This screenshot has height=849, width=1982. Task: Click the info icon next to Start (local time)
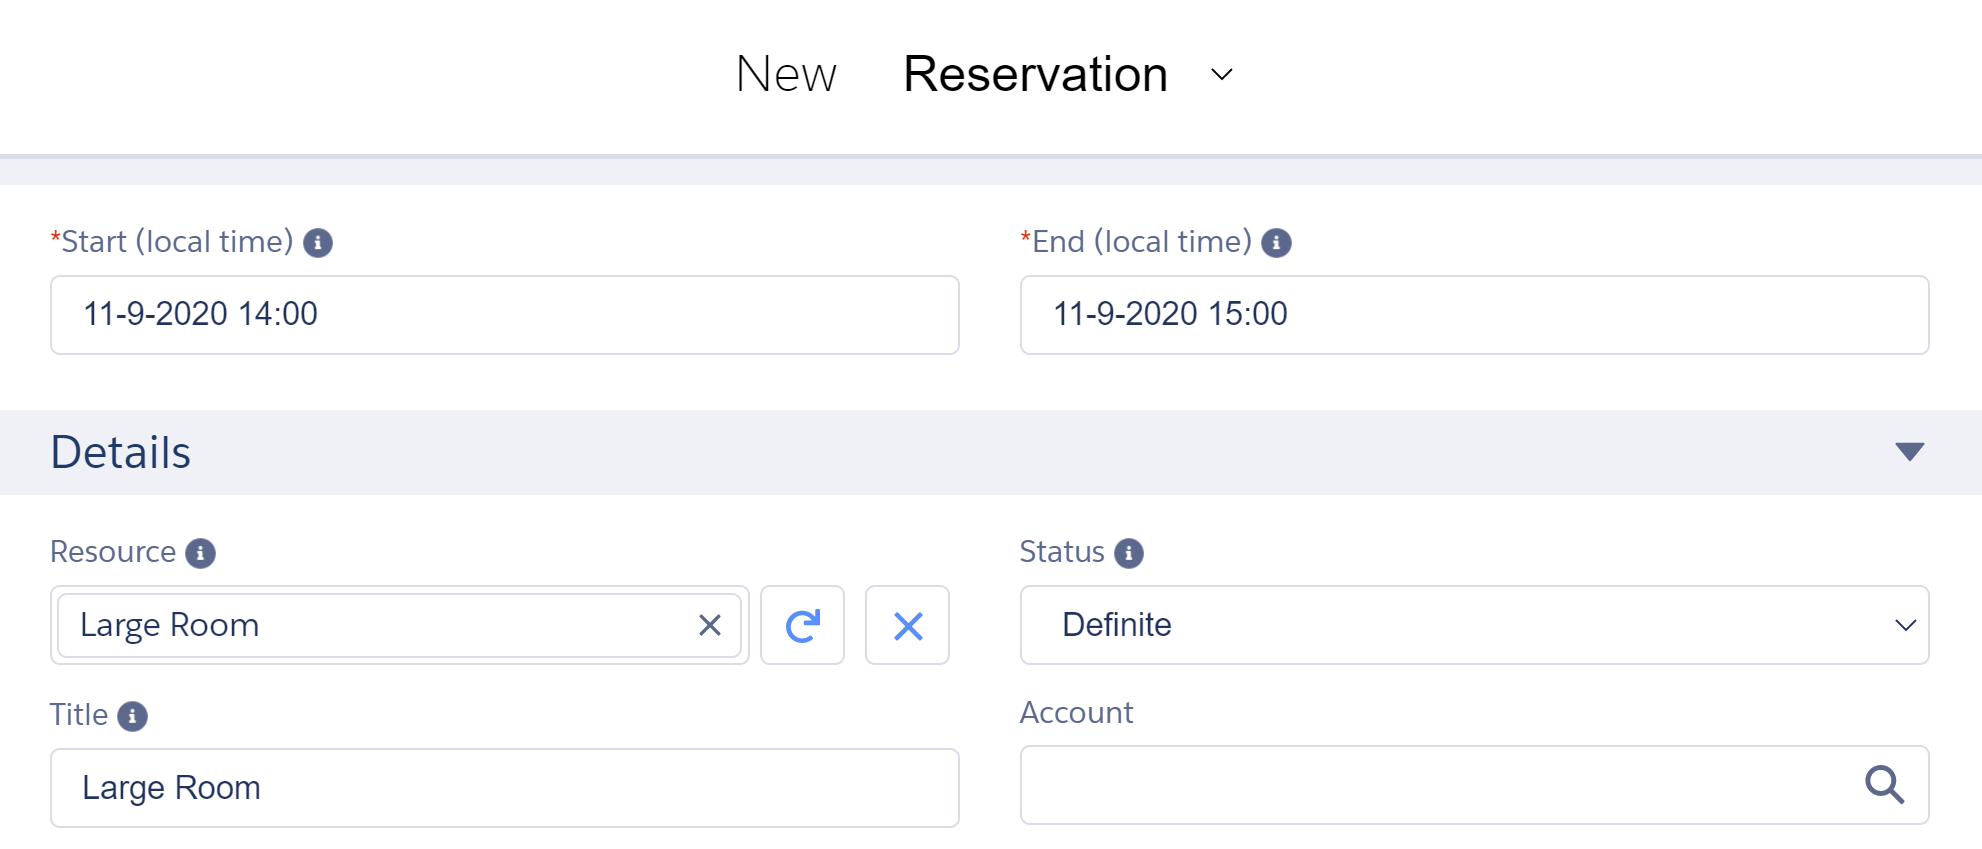coord(318,243)
